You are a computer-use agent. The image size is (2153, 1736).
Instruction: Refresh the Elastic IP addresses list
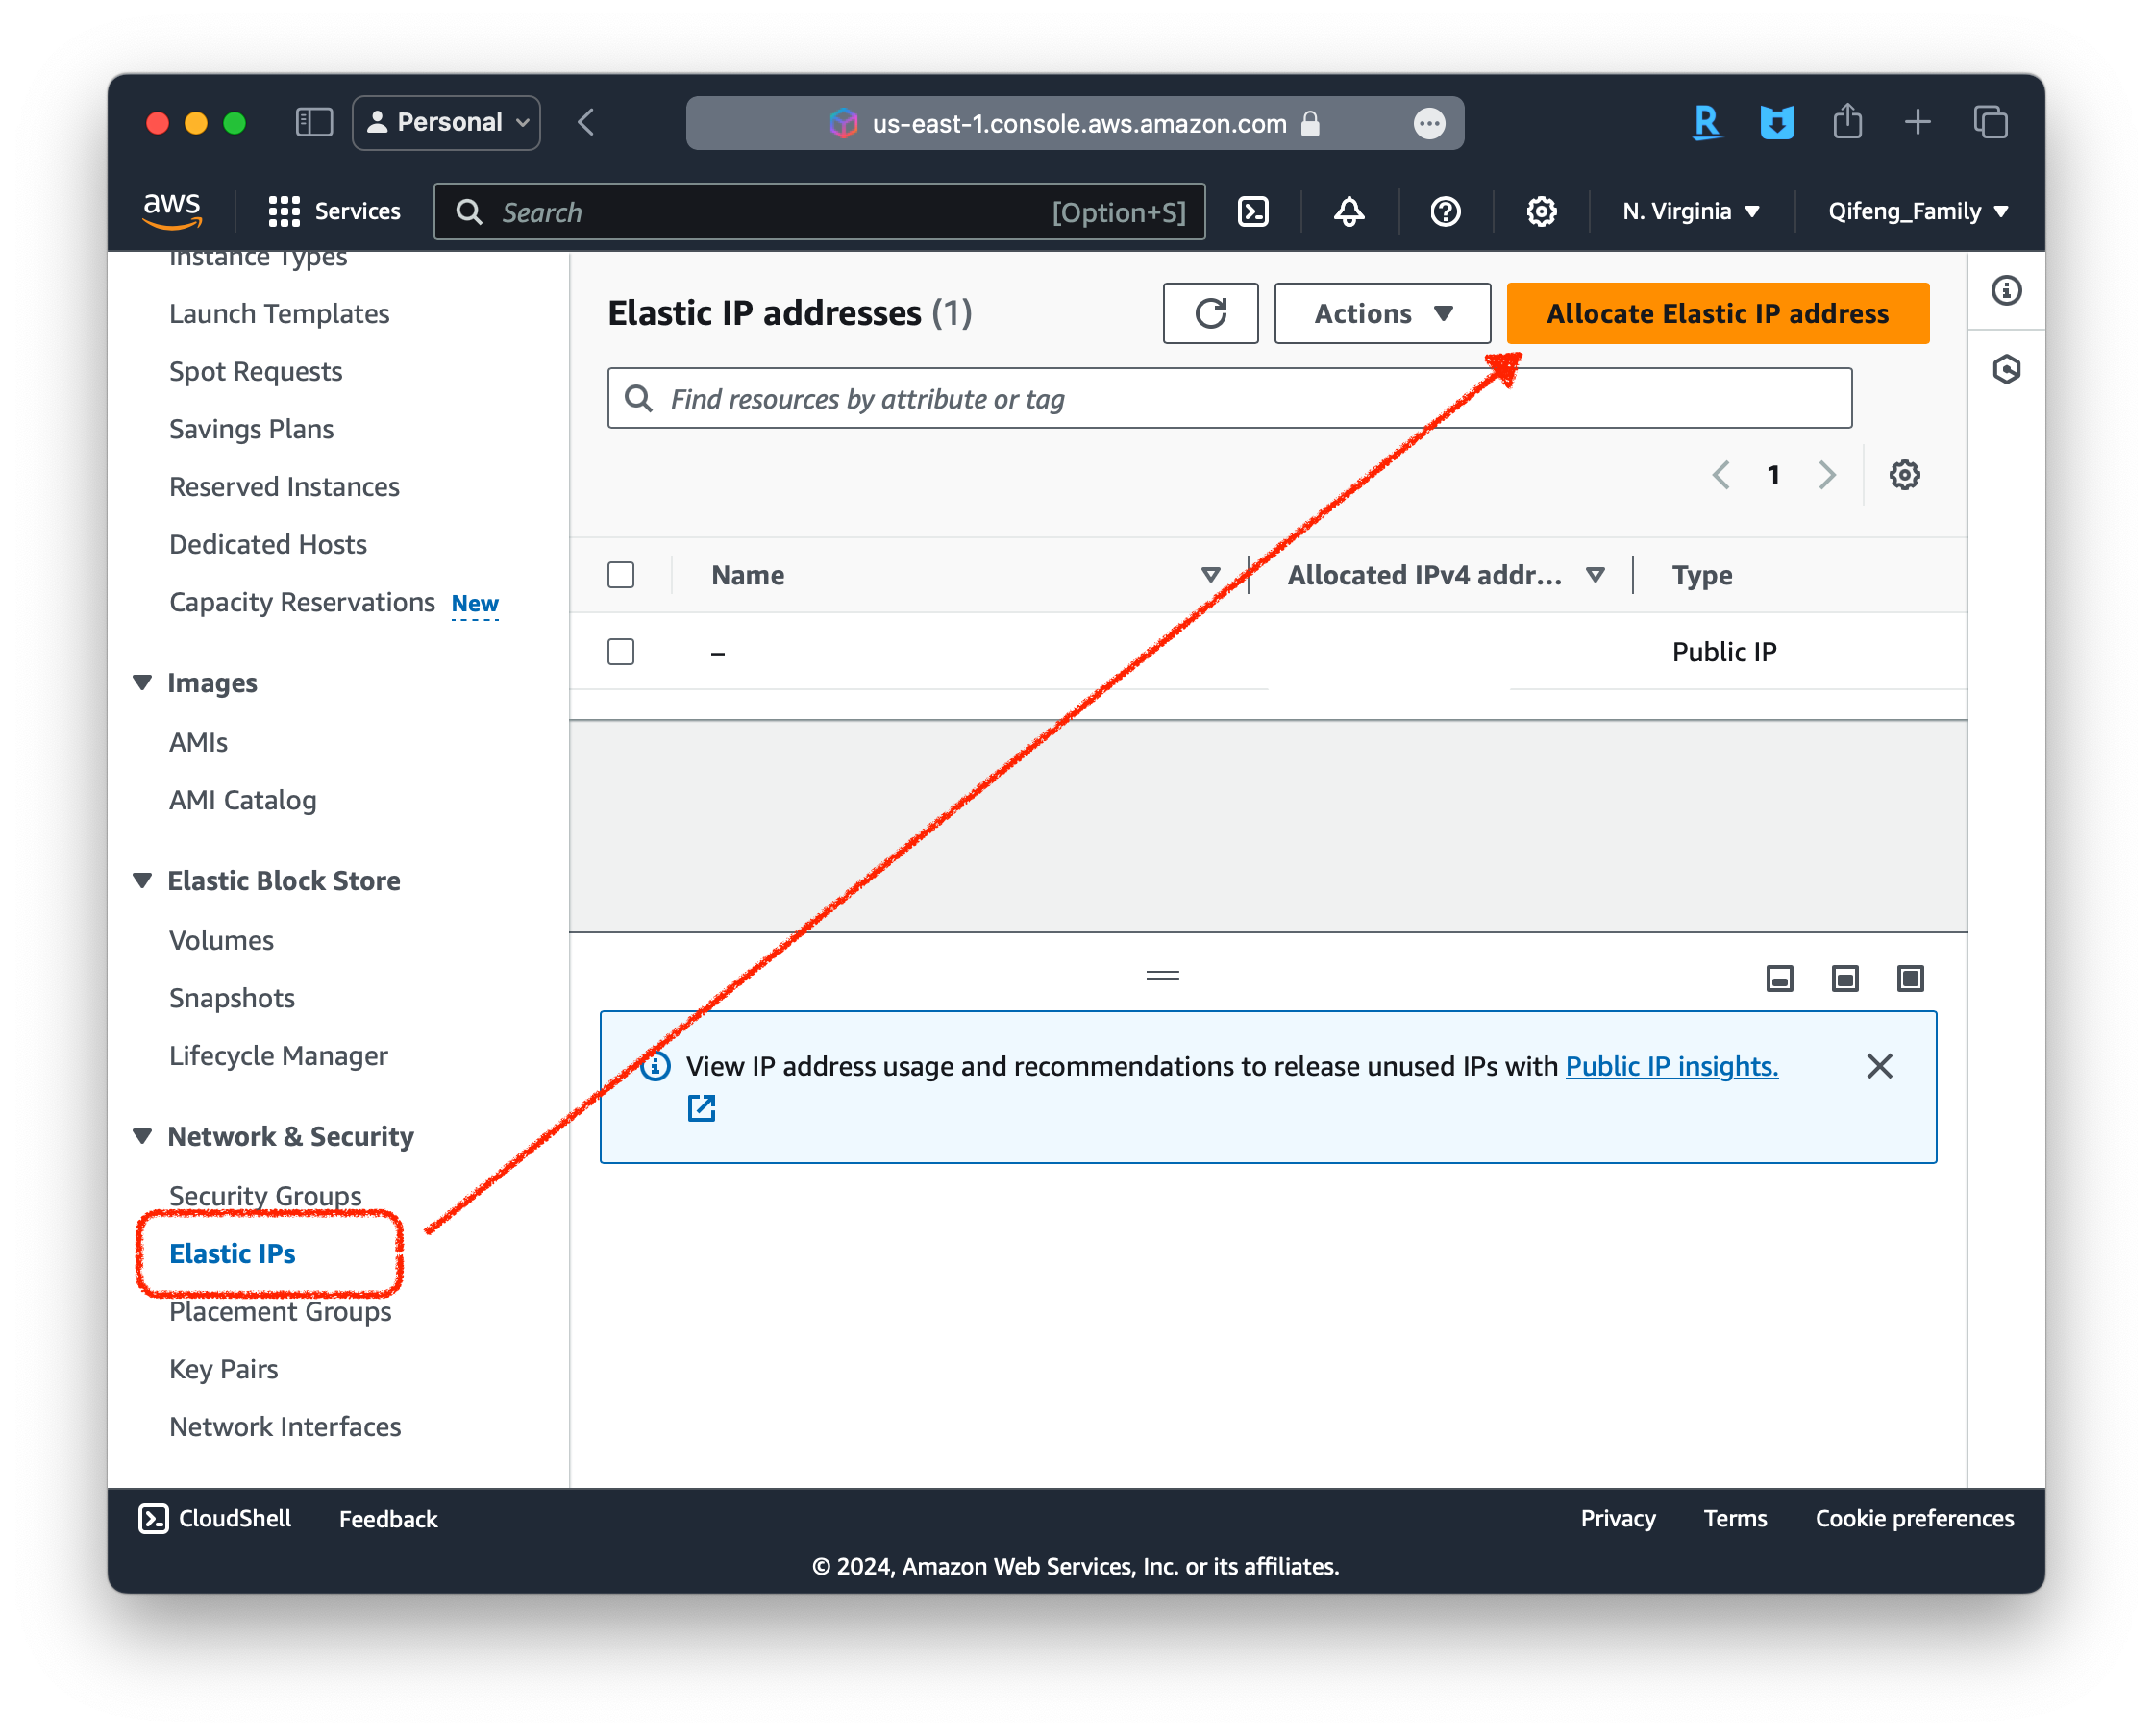pyautogui.click(x=1210, y=313)
